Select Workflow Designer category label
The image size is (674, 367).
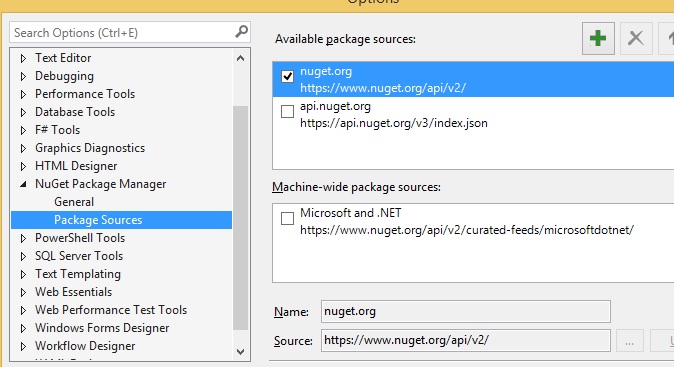coord(85,346)
